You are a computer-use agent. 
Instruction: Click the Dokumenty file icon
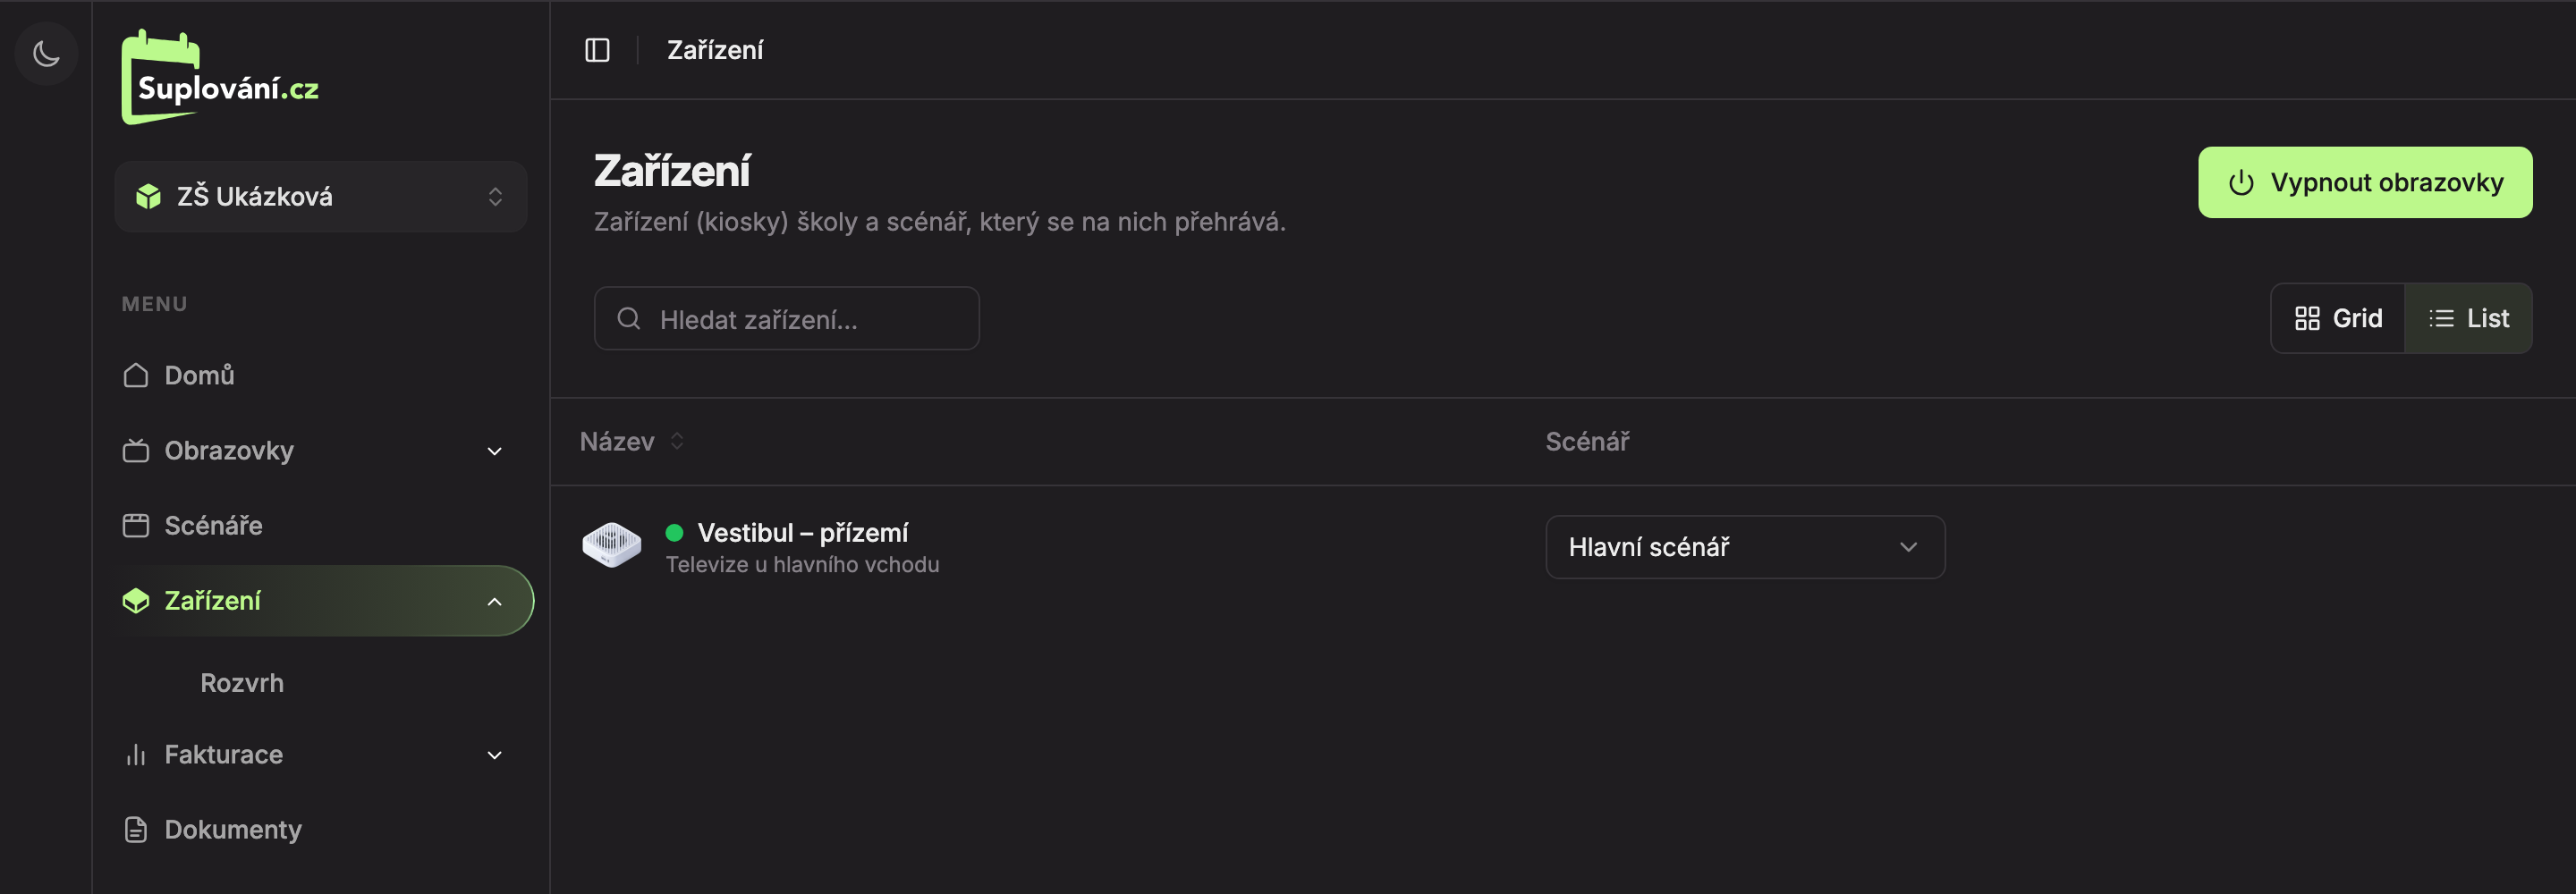(136, 830)
